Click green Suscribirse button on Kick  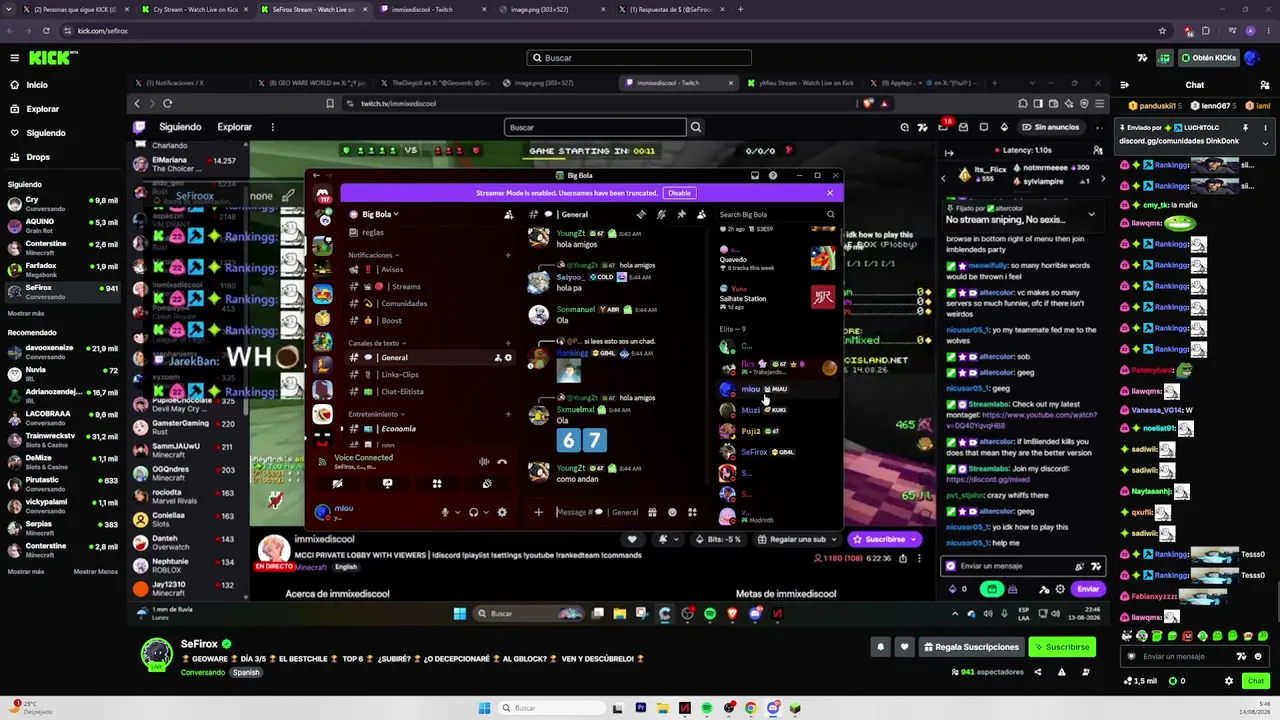point(1061,647)
